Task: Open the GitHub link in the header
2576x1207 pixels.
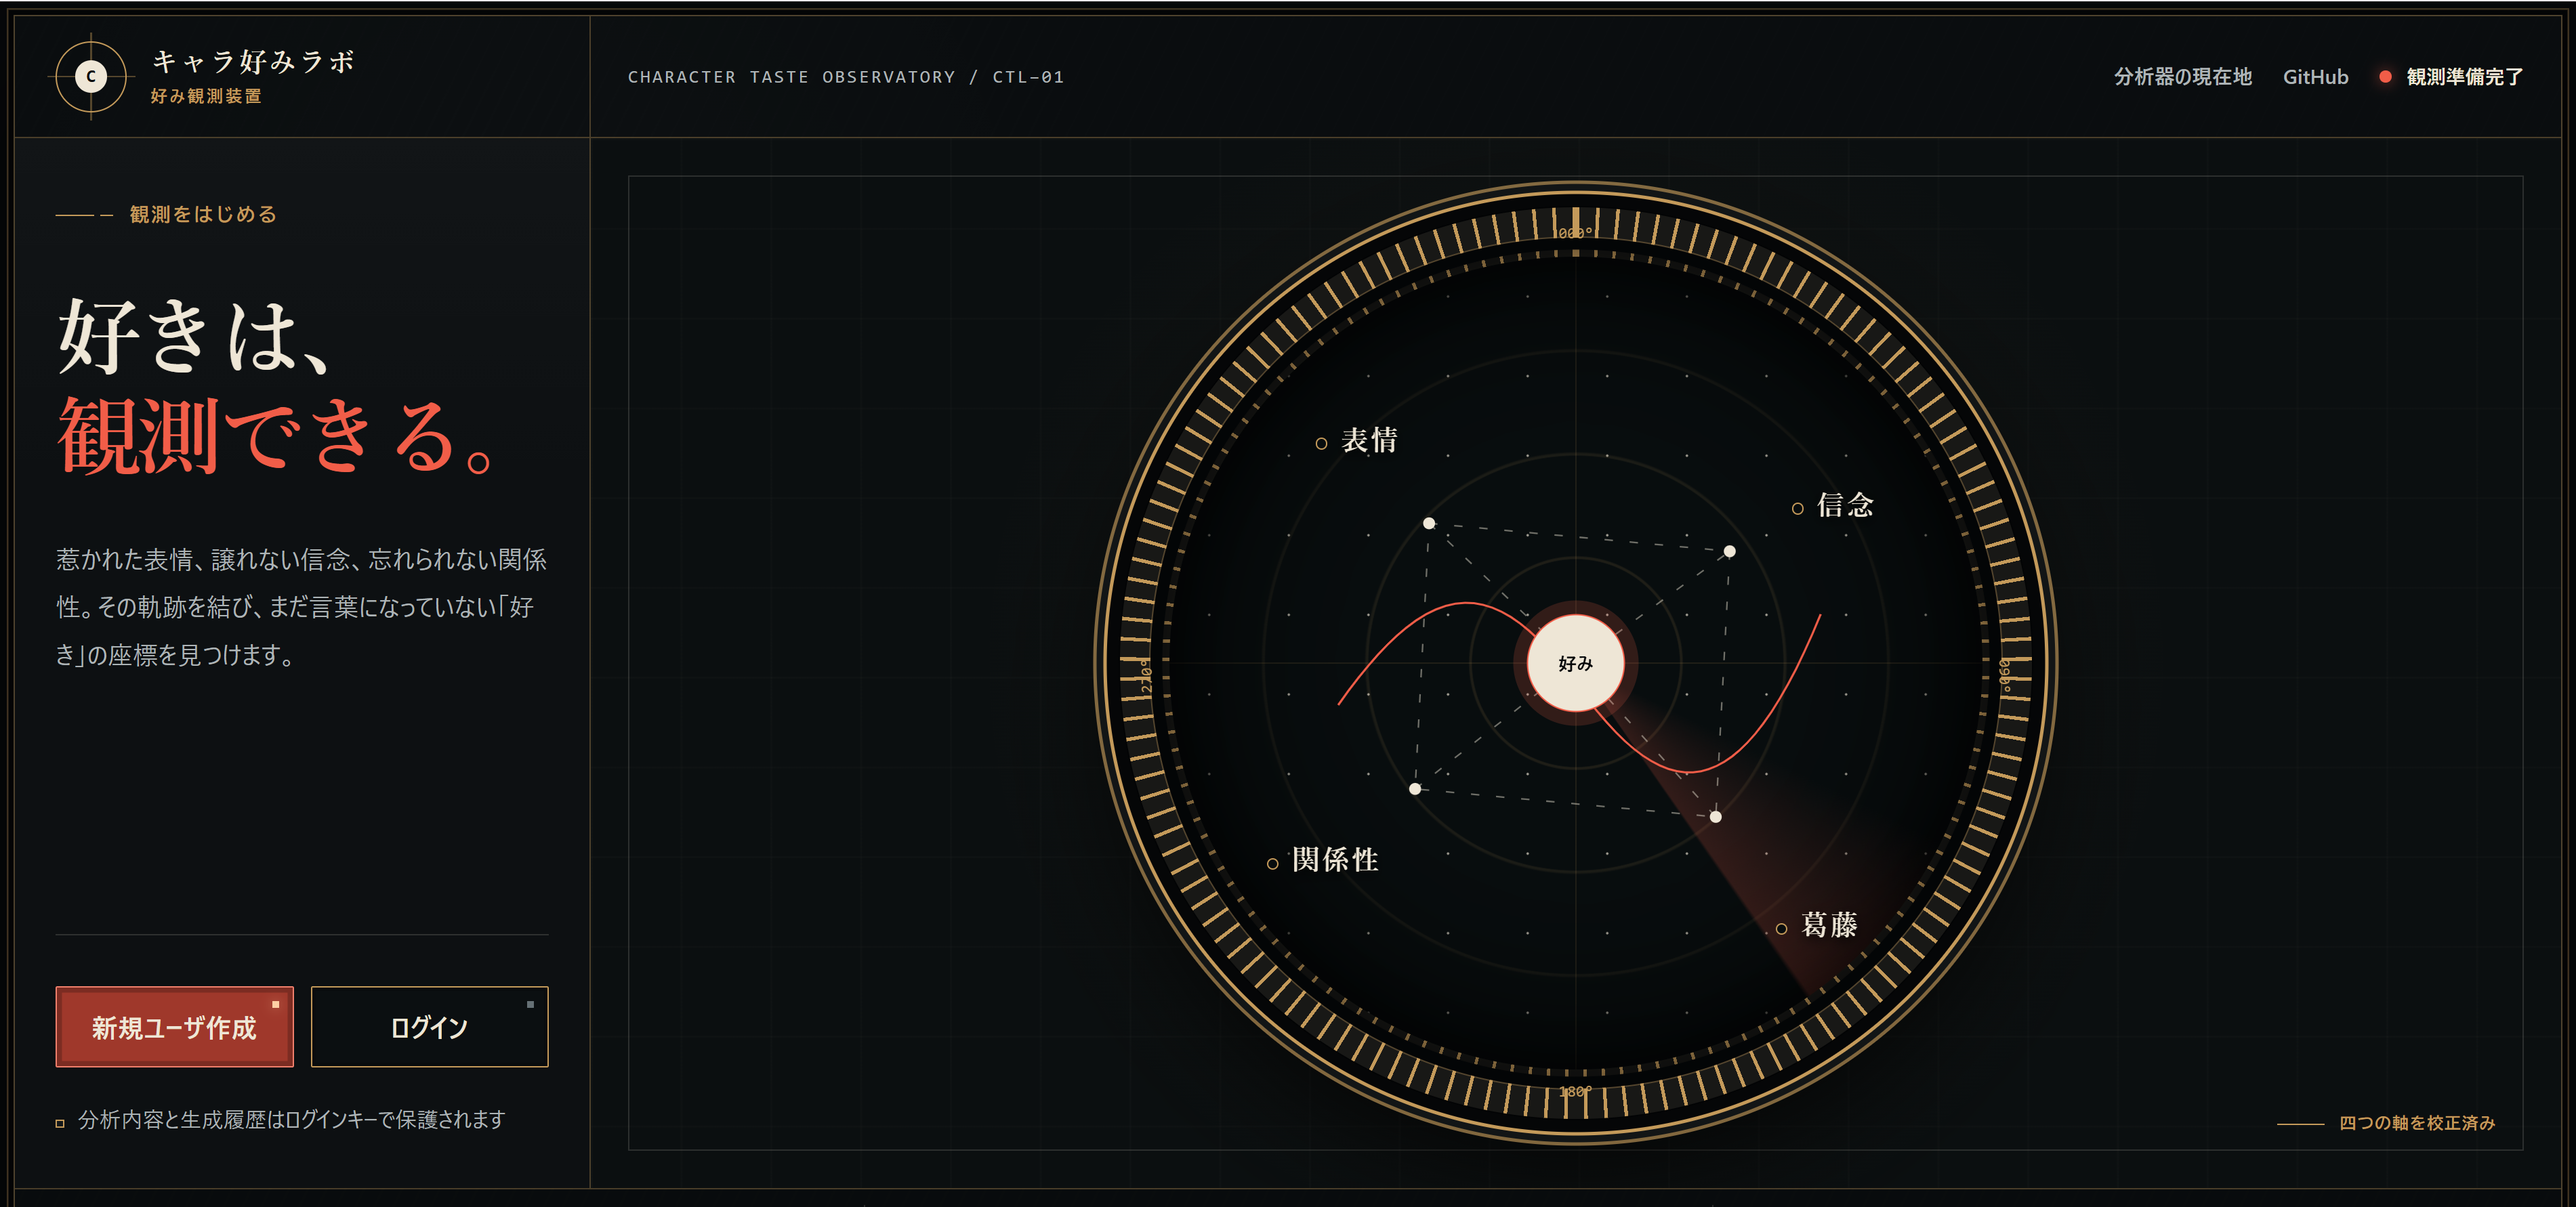Action: 2315,76
